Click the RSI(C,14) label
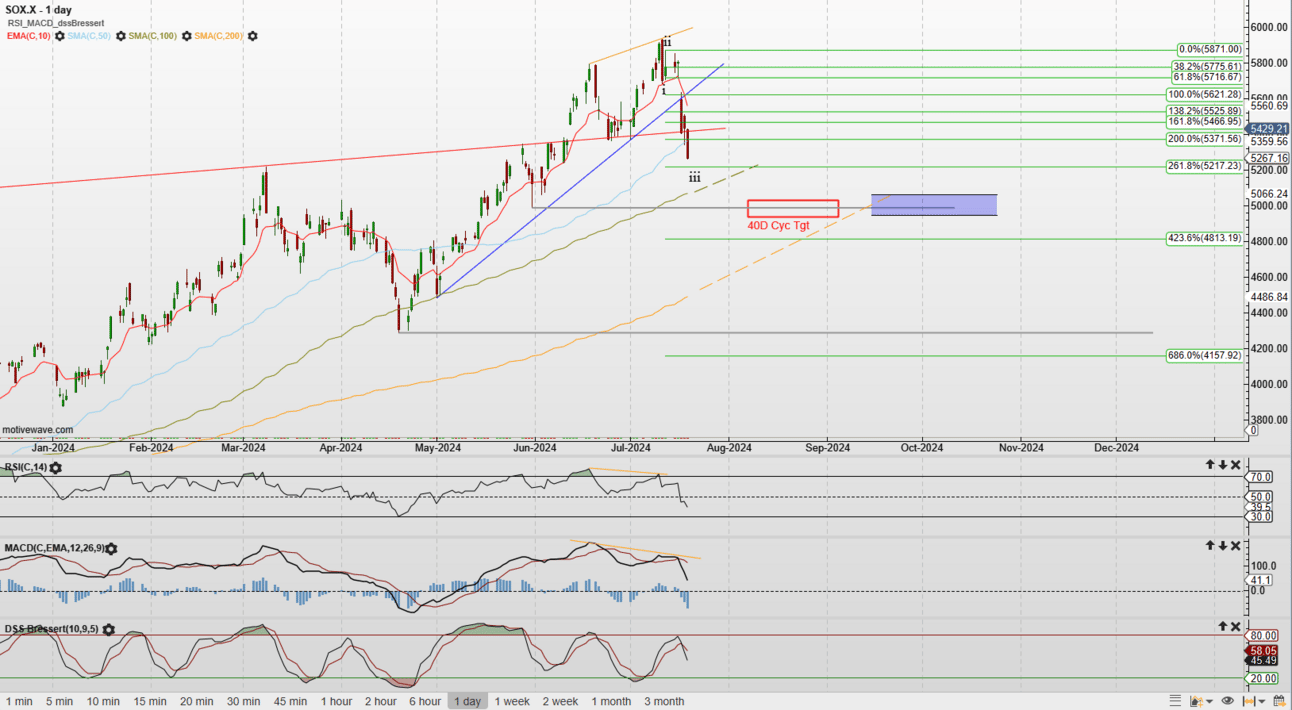Viewport: 1292px width, 710px height. (26, 467)
